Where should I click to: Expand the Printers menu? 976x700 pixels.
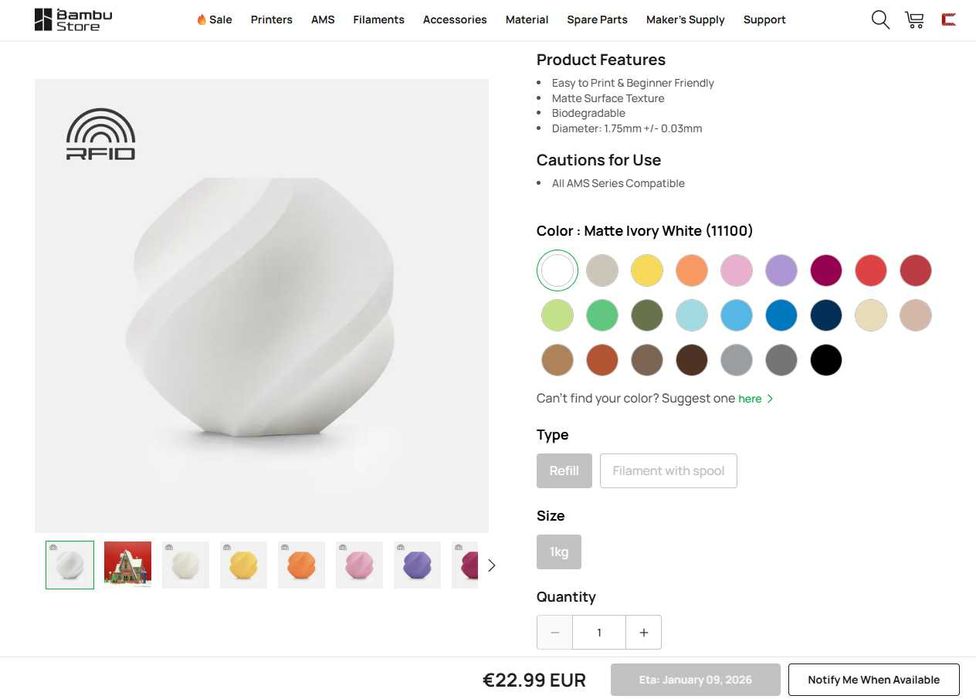271,20
